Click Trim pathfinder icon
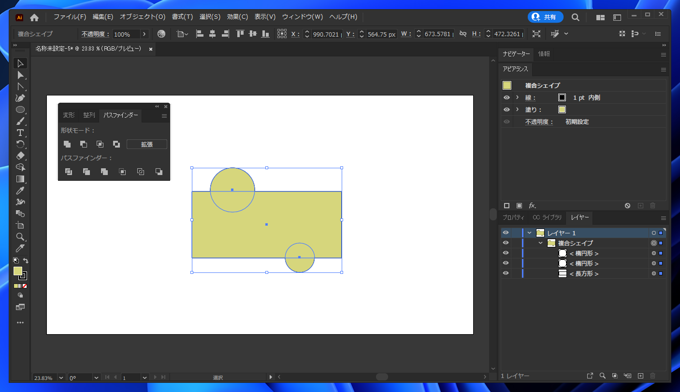 86,172
